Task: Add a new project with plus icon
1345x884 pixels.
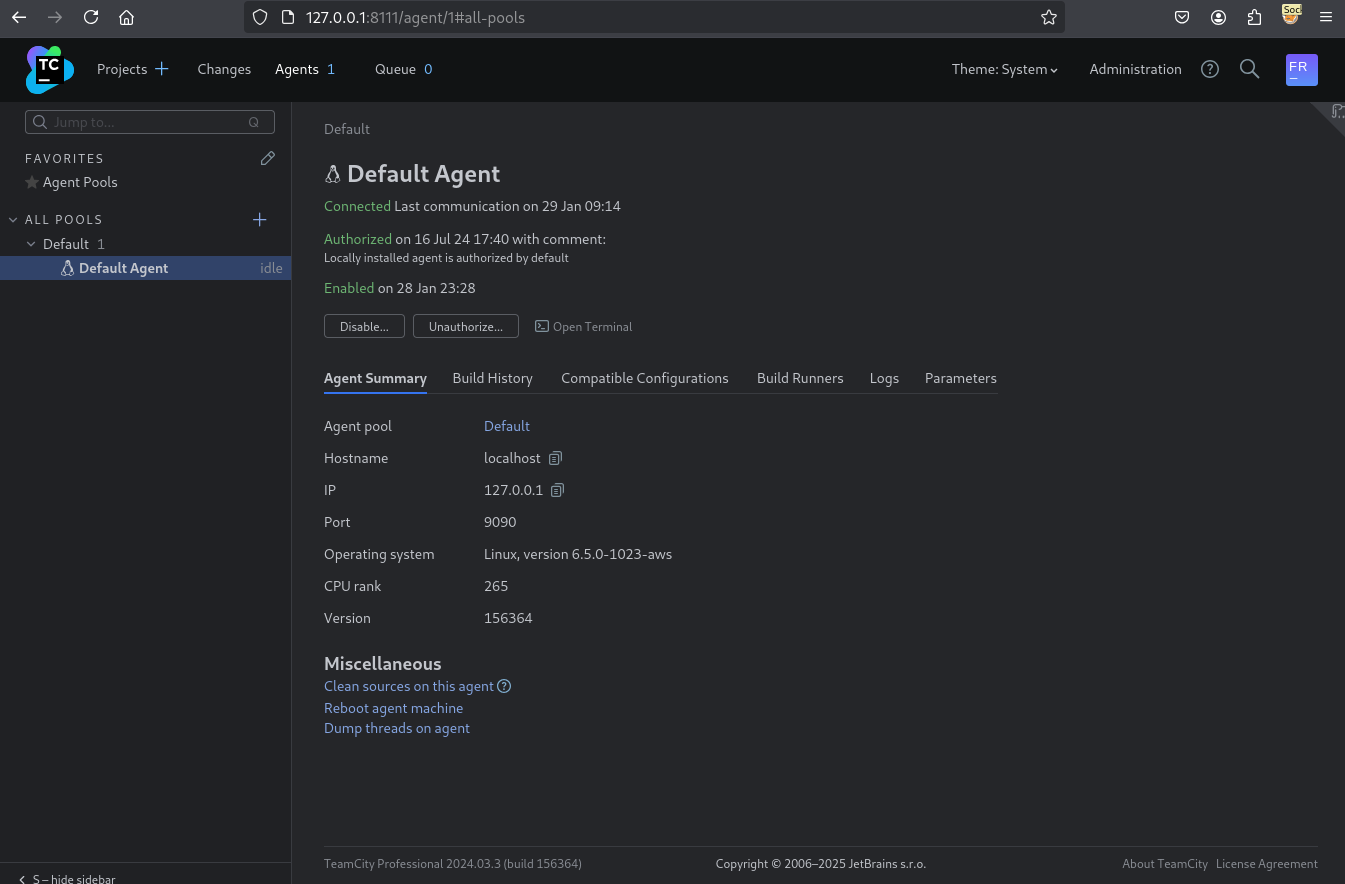Action: click(x=162, y=69)
